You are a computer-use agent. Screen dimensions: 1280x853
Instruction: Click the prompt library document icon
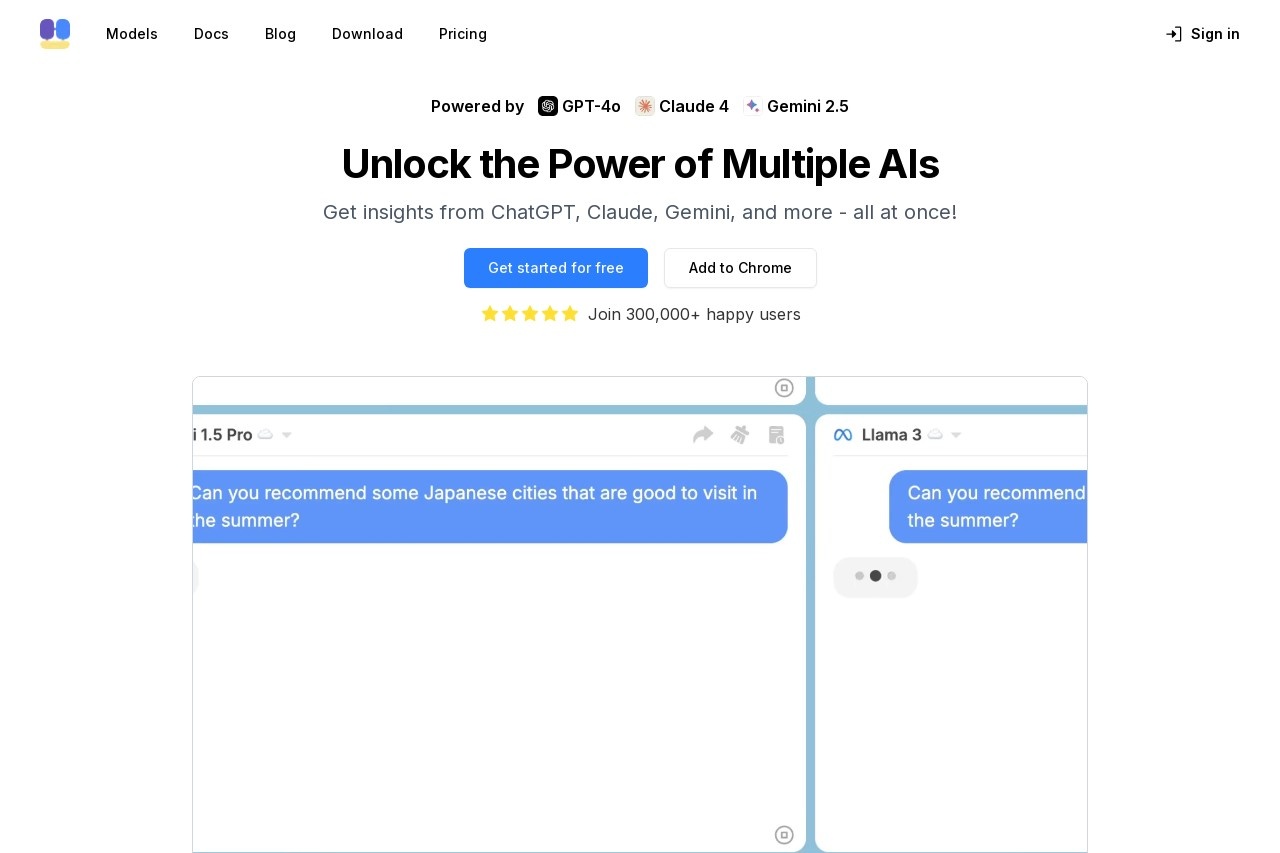click(776, 435)
